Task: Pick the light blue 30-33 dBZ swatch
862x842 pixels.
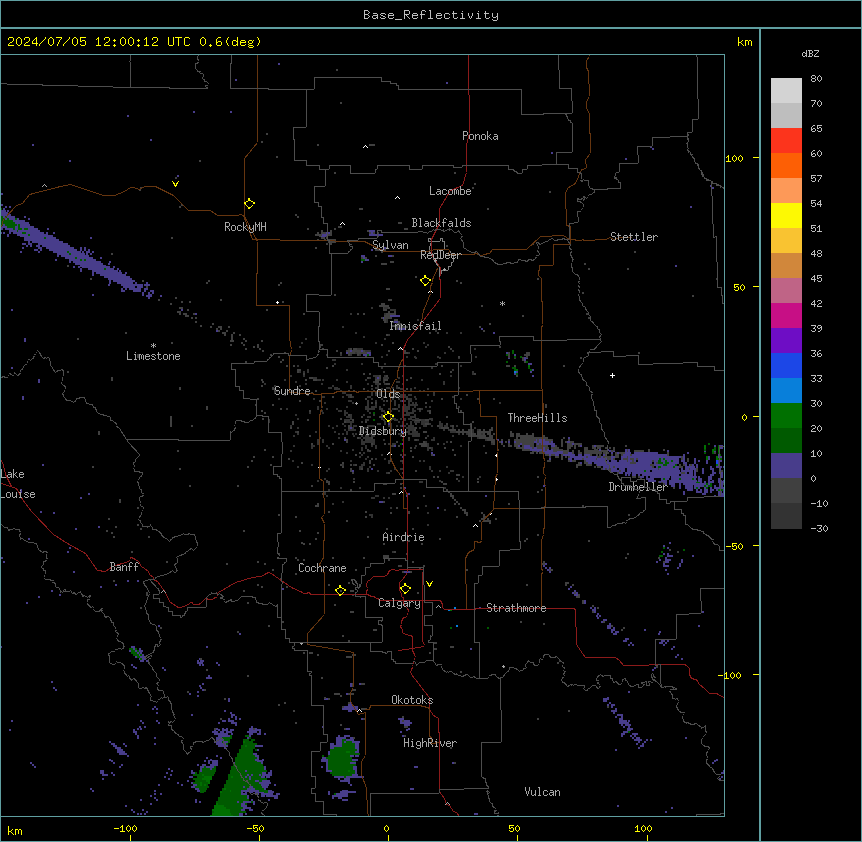Action: (x=786, y=391)
